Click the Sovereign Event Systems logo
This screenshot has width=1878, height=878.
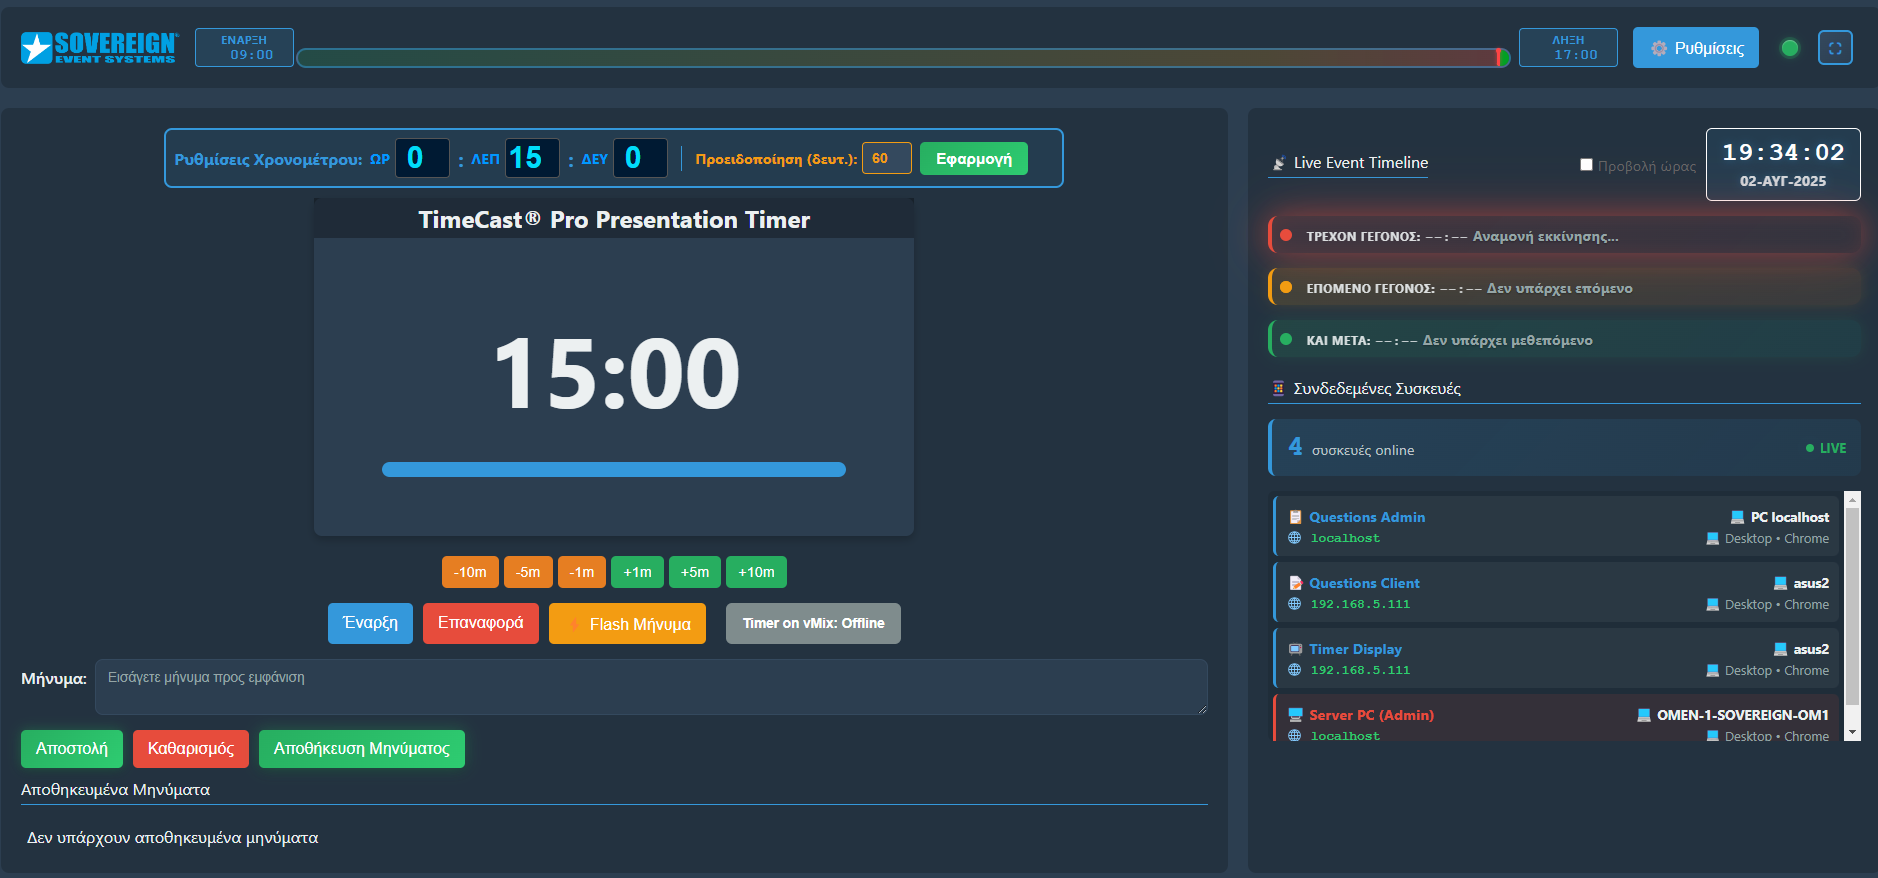[98, 48]
